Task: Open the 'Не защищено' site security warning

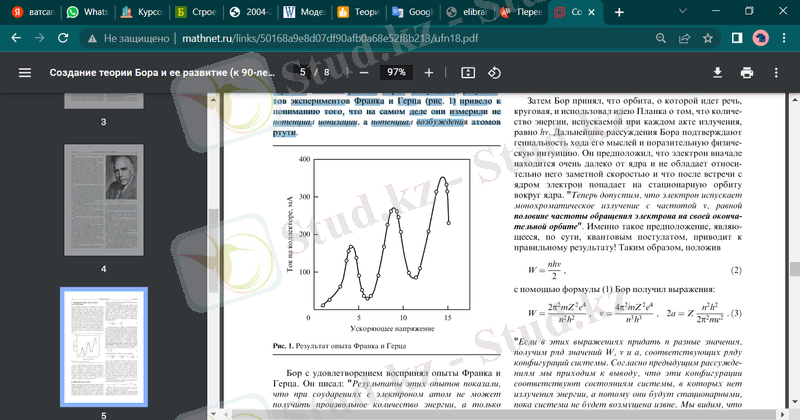Action: point(129,38)
